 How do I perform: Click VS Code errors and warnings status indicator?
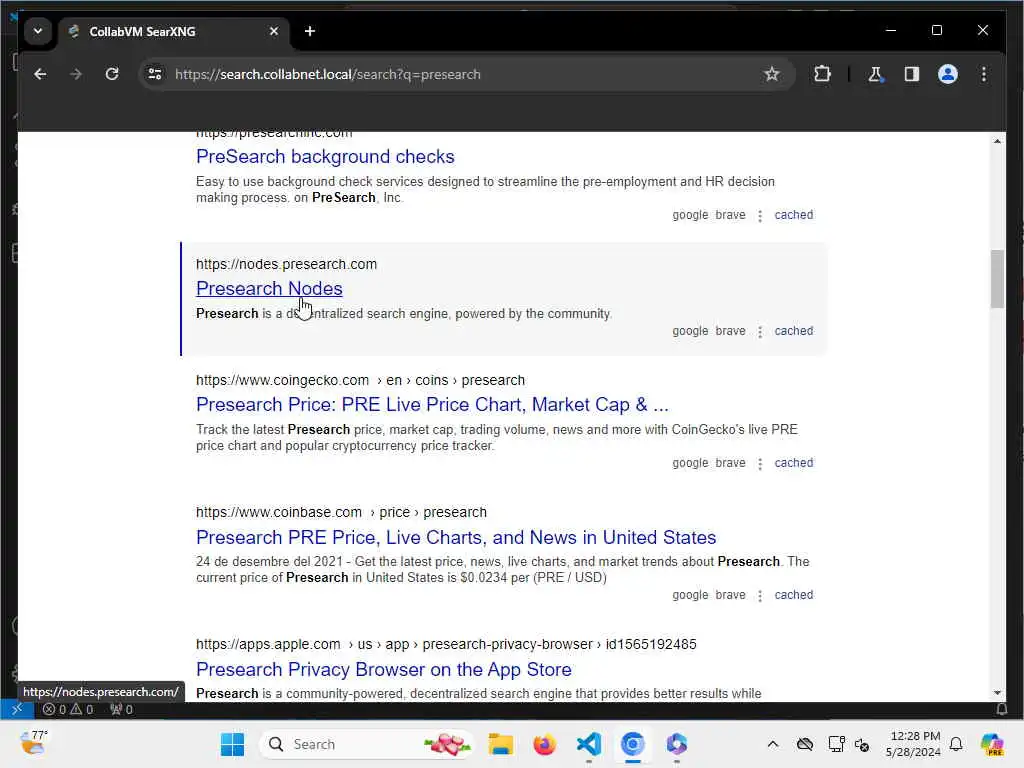pyautogui.click(x=68, y=709)
